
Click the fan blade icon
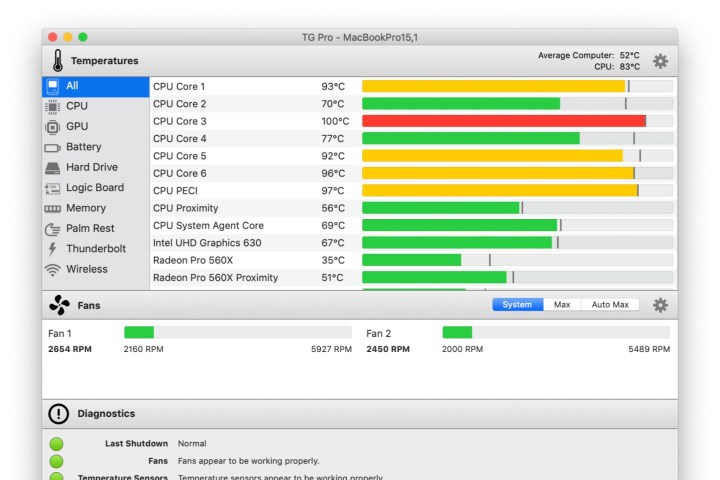coord(59,305)
